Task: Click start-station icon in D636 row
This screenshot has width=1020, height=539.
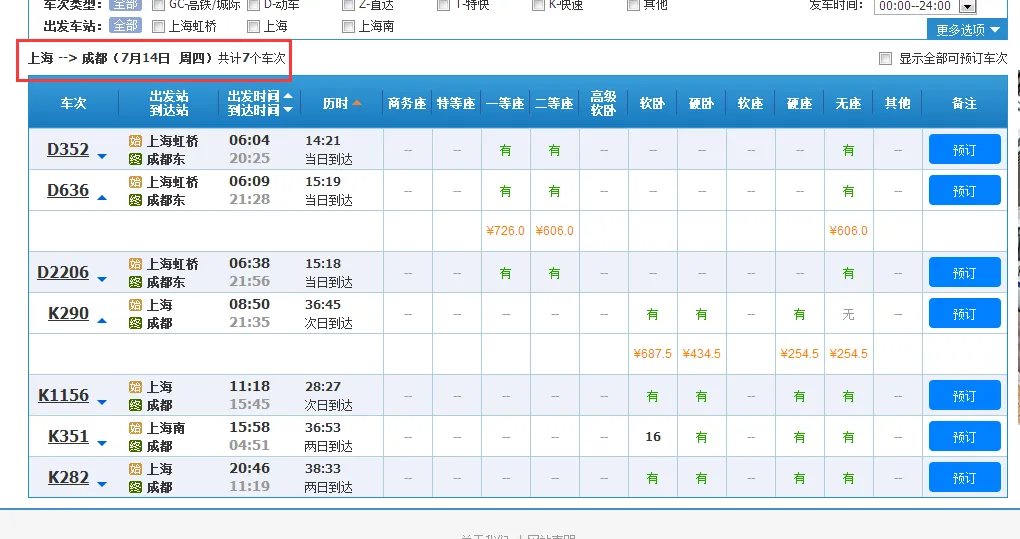Action: click(x=135, y=182)
